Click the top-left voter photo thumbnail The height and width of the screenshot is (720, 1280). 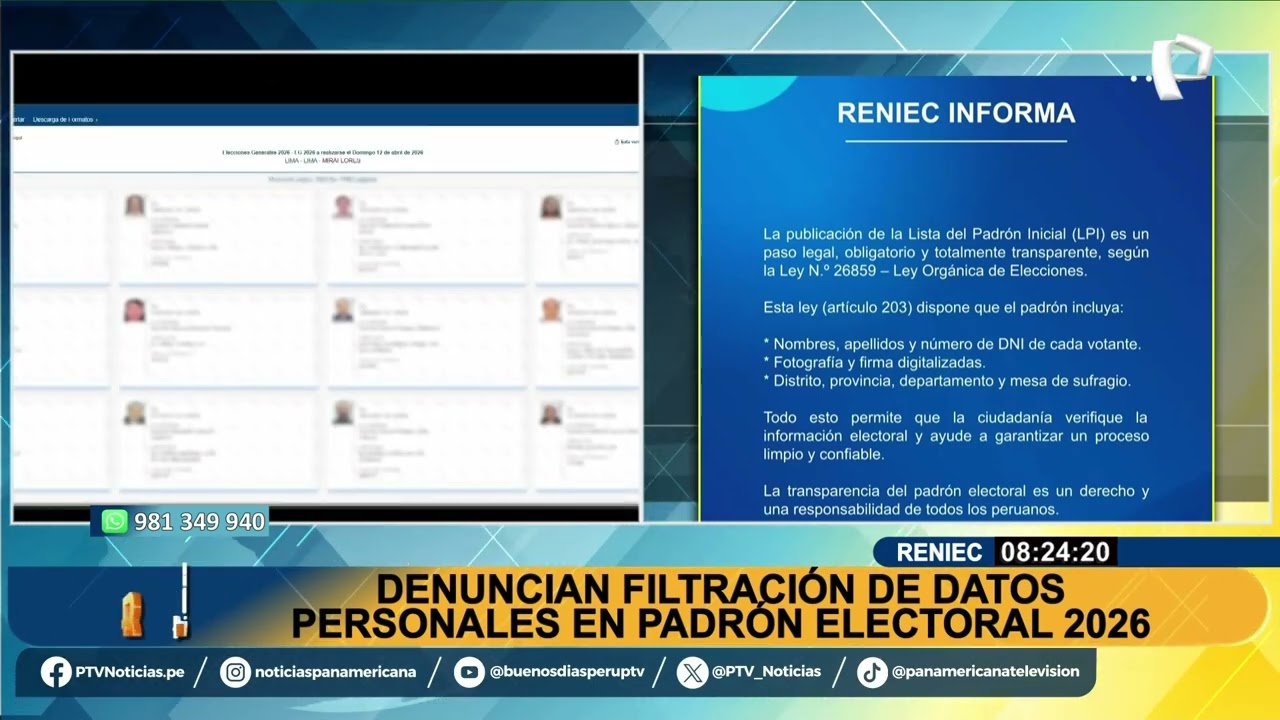coord(134,206)
